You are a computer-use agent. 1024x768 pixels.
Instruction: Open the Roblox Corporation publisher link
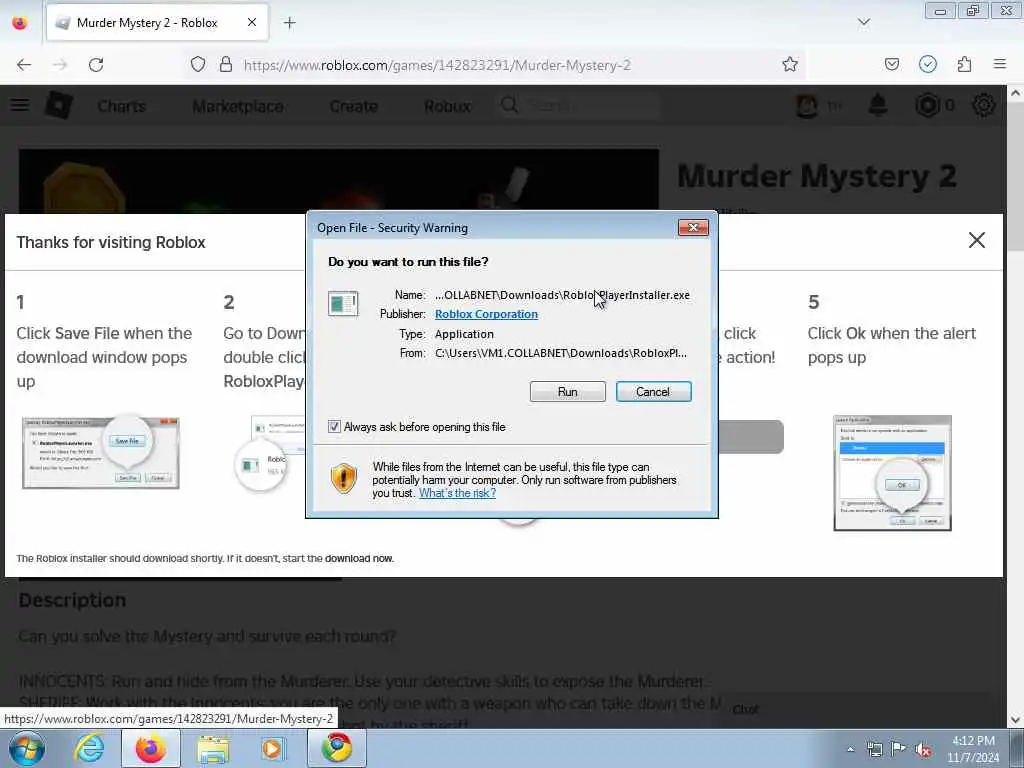click(487, 314)
